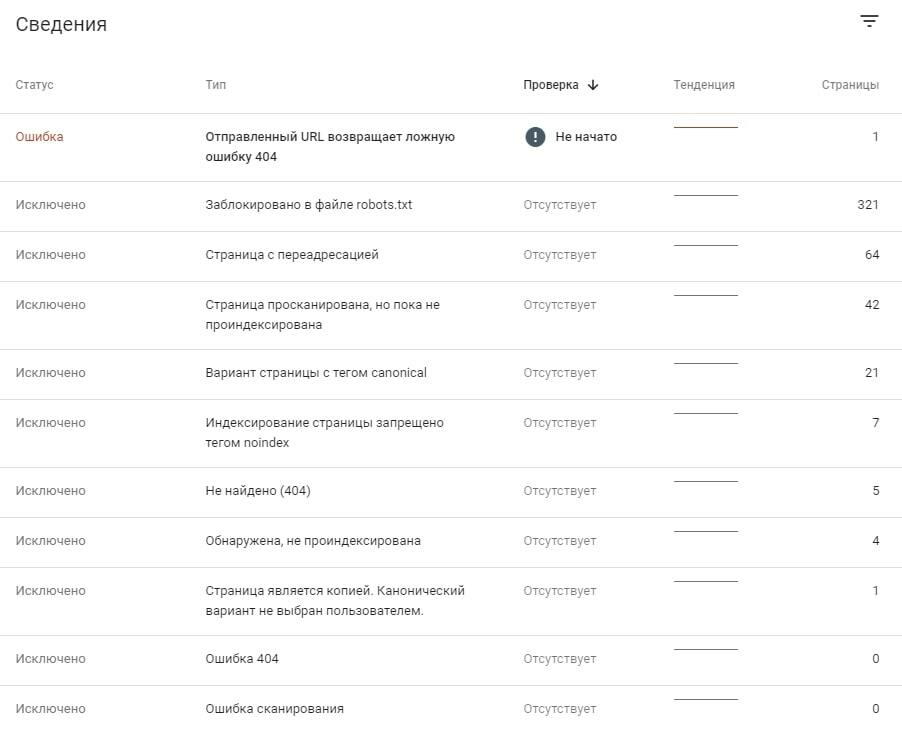Click the Тенденция column header
902x733 pixels.
[704, 85]
